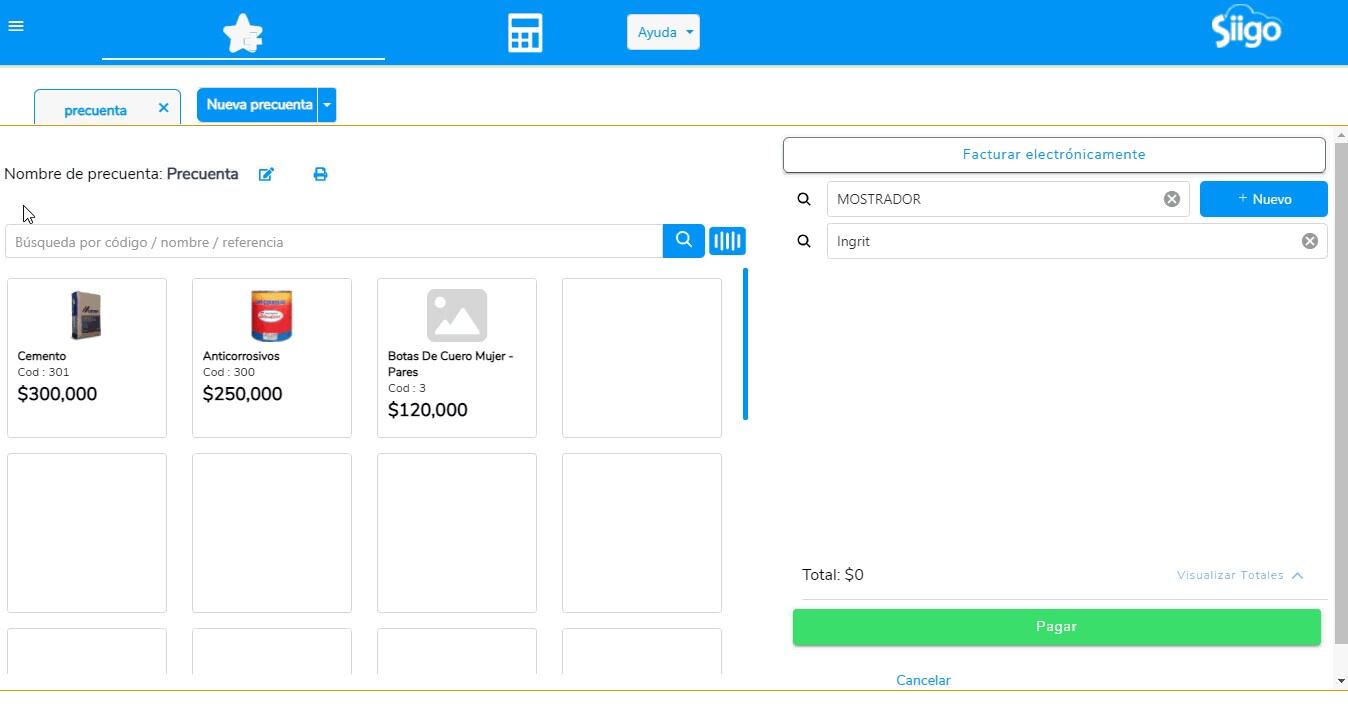The height and width of the screenshot is (704, 1348).
Task: Click the blue product search magnifier button
Action: (684, 240)
